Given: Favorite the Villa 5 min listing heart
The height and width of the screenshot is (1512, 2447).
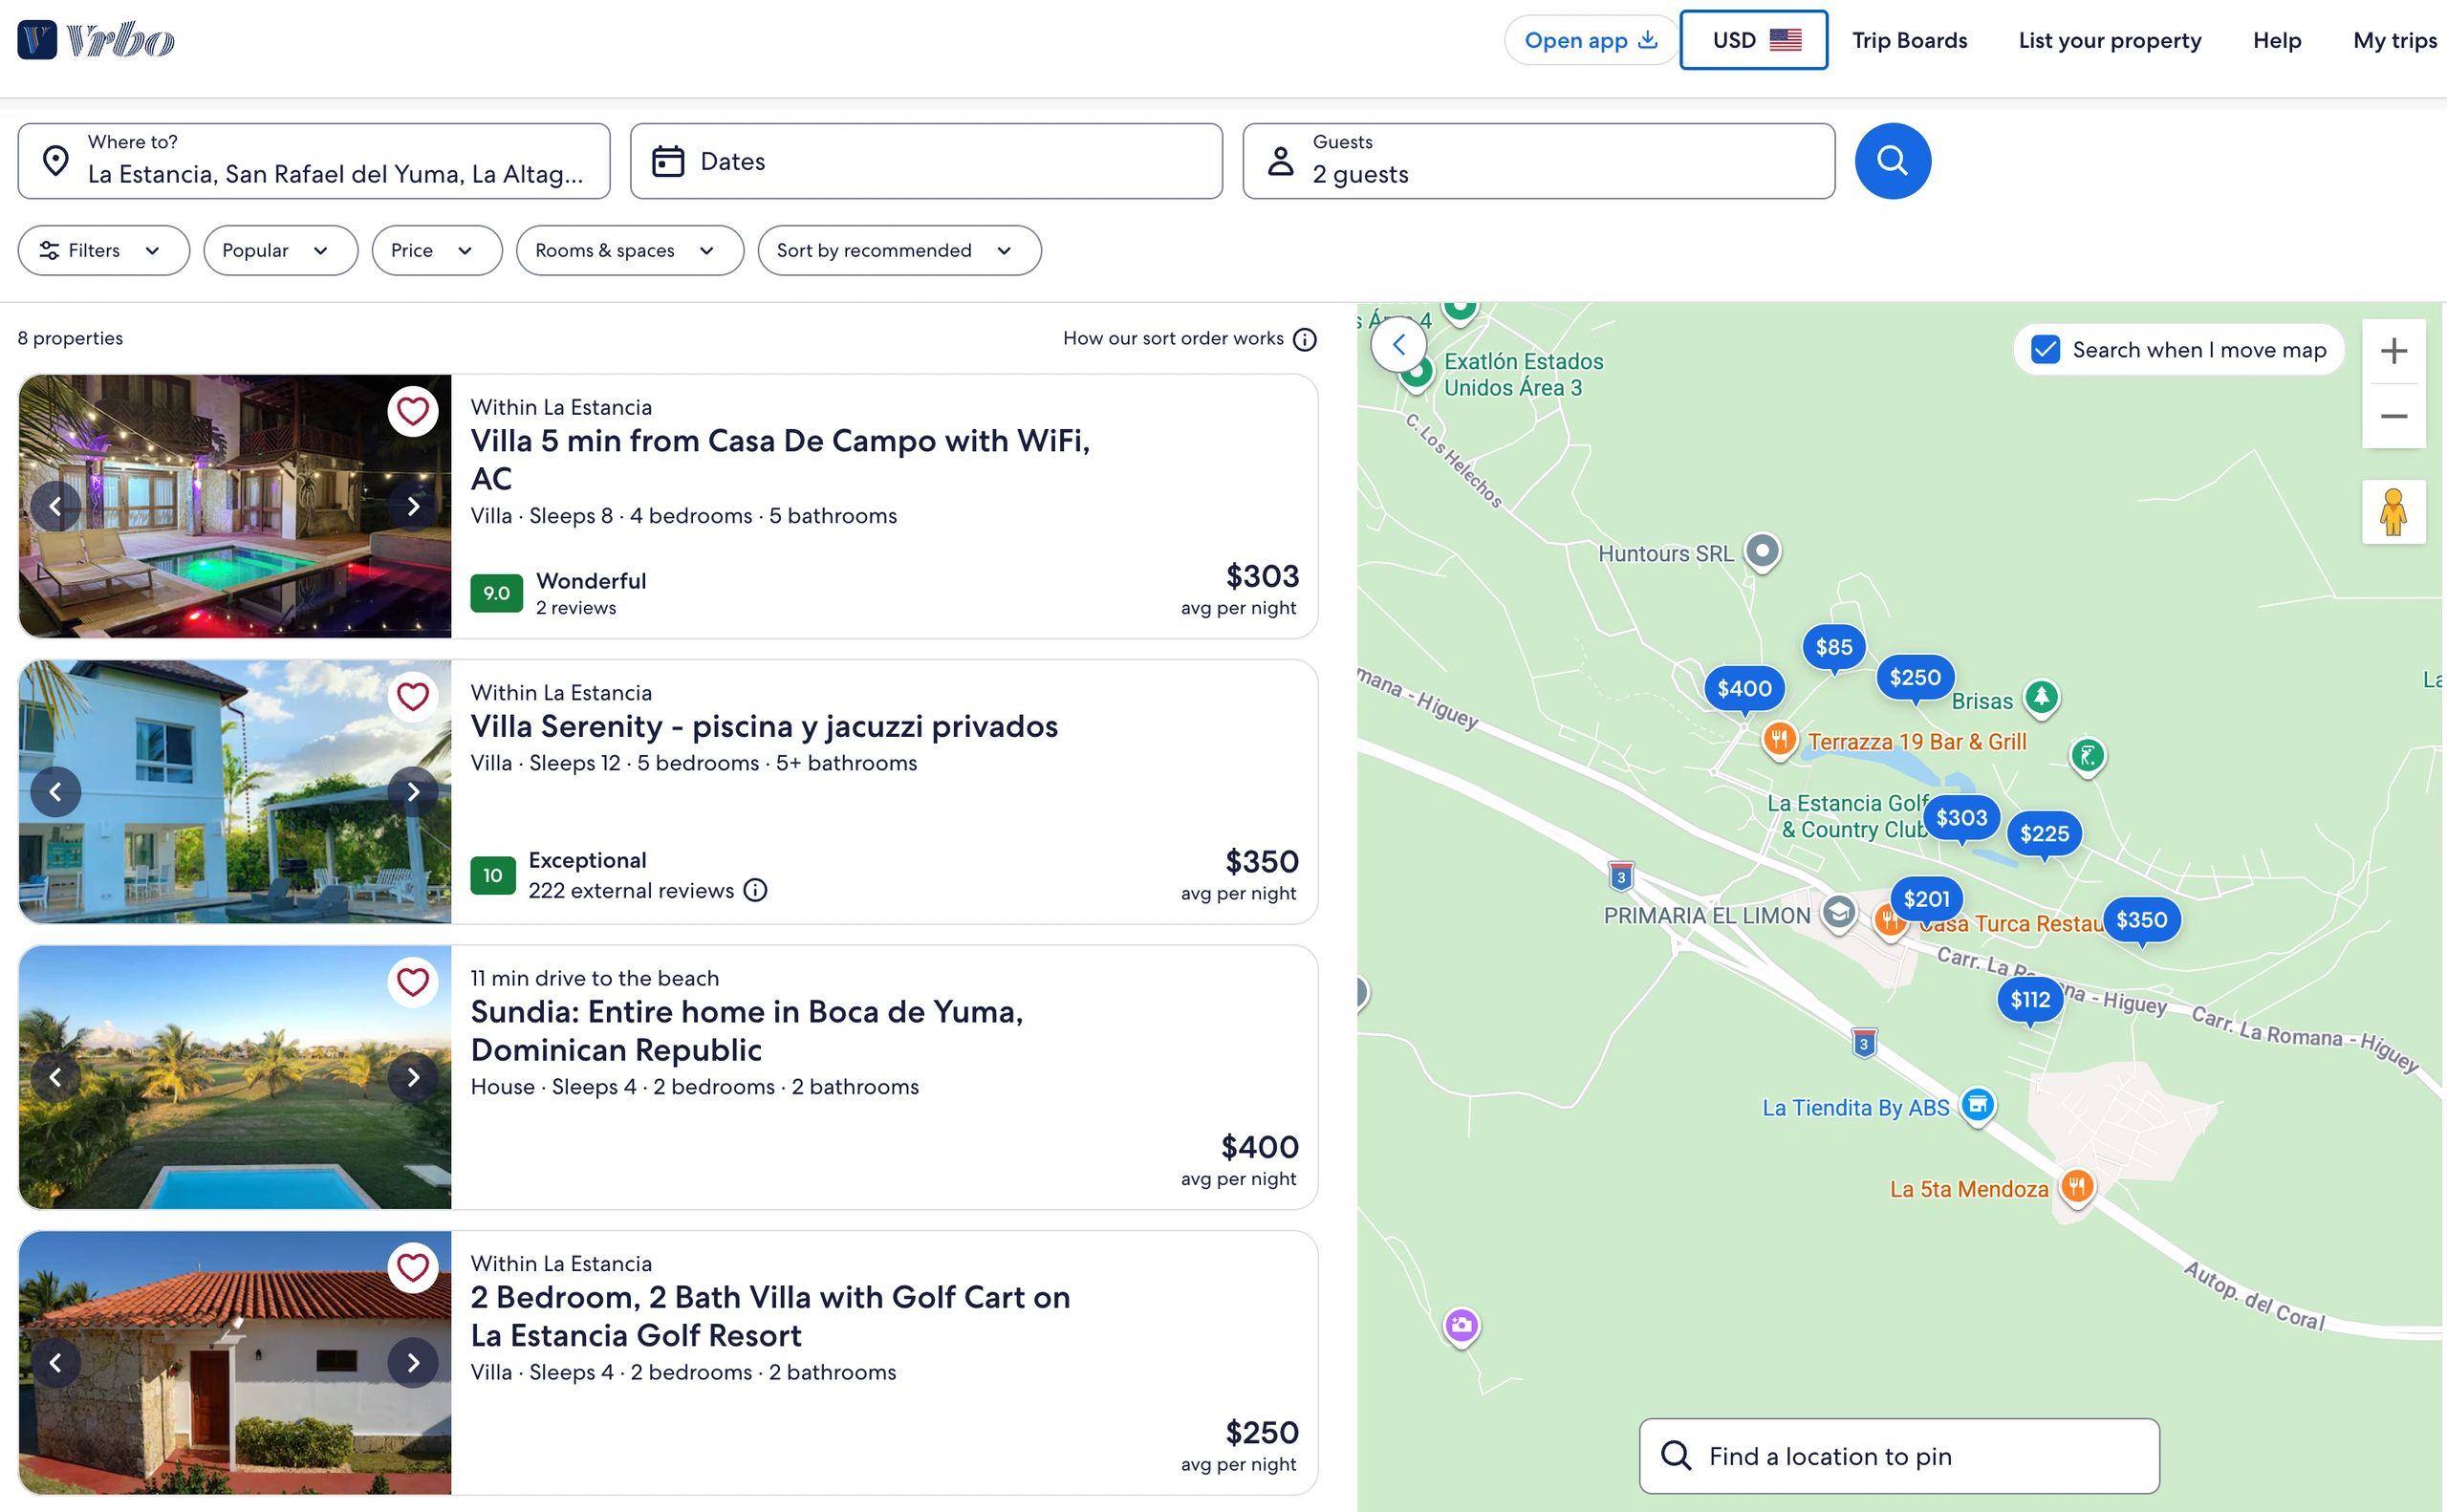Looking at the screenshot, I should (413, 411).
